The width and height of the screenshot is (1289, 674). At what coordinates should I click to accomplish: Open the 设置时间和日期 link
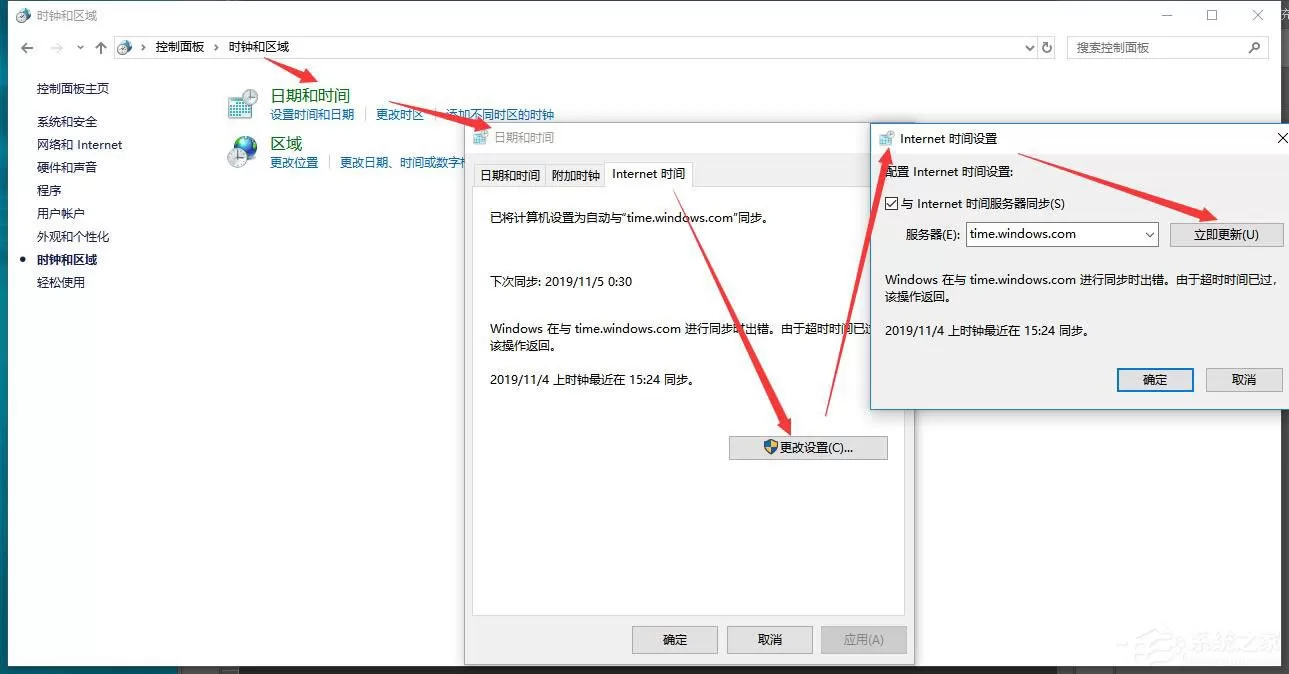point(312,114)
